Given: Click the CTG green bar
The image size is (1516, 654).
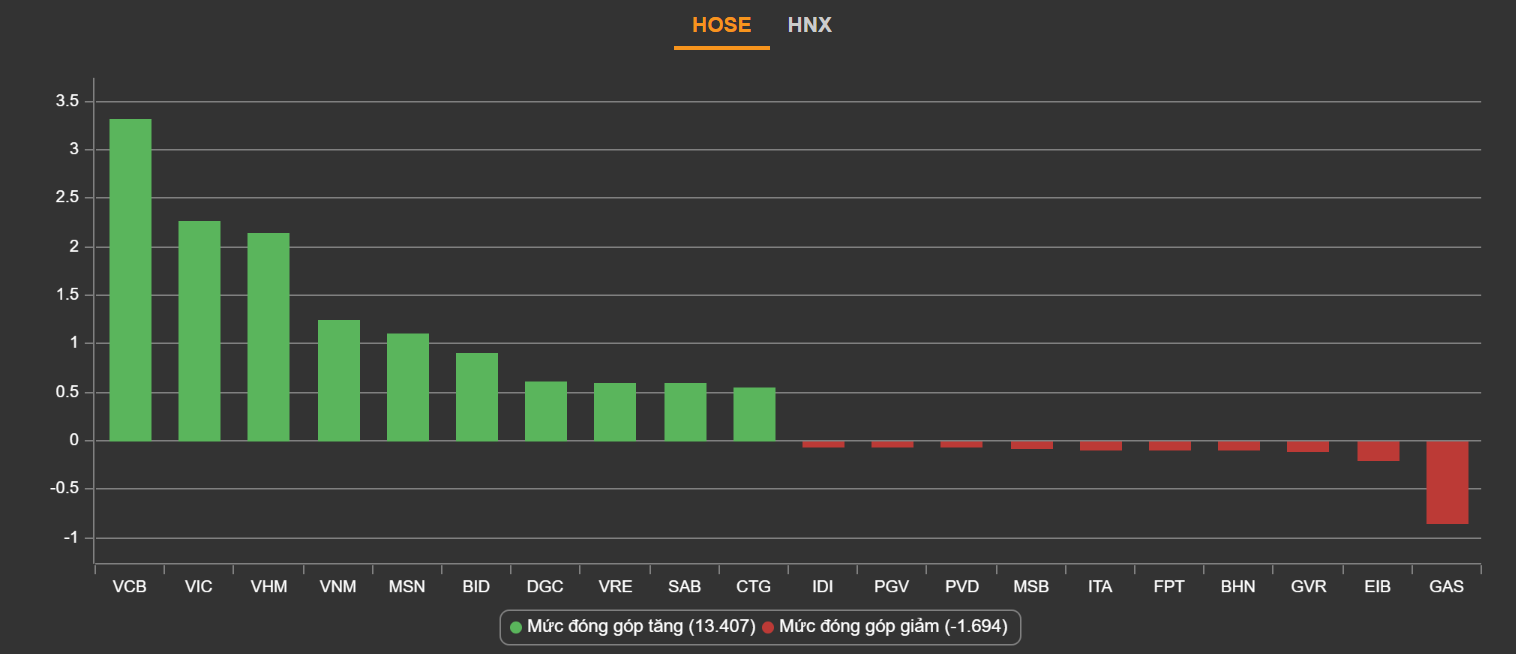Looking at the screenshot, I should pos(754,414).
